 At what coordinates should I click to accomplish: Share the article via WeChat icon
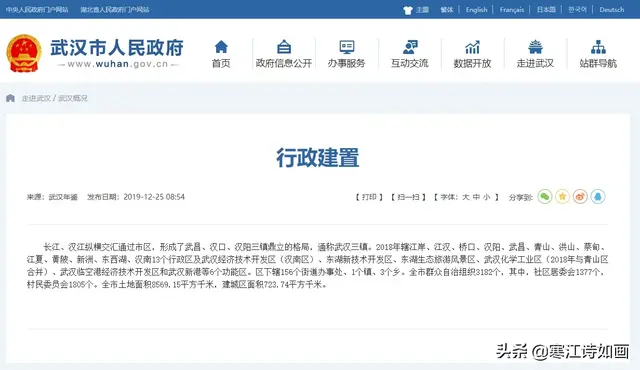(544, 197)
